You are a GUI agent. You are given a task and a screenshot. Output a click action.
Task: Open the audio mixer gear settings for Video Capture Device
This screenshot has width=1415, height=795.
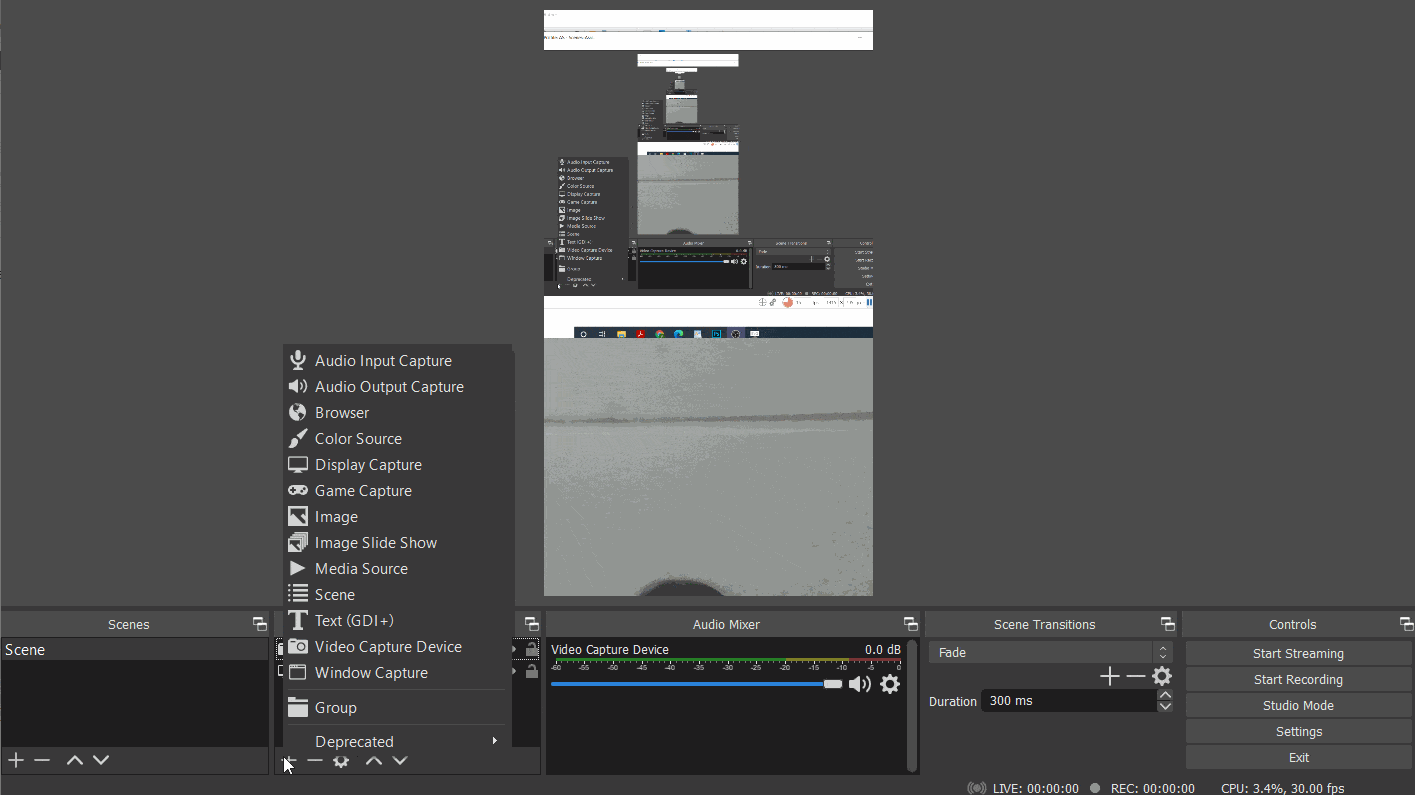890,684
